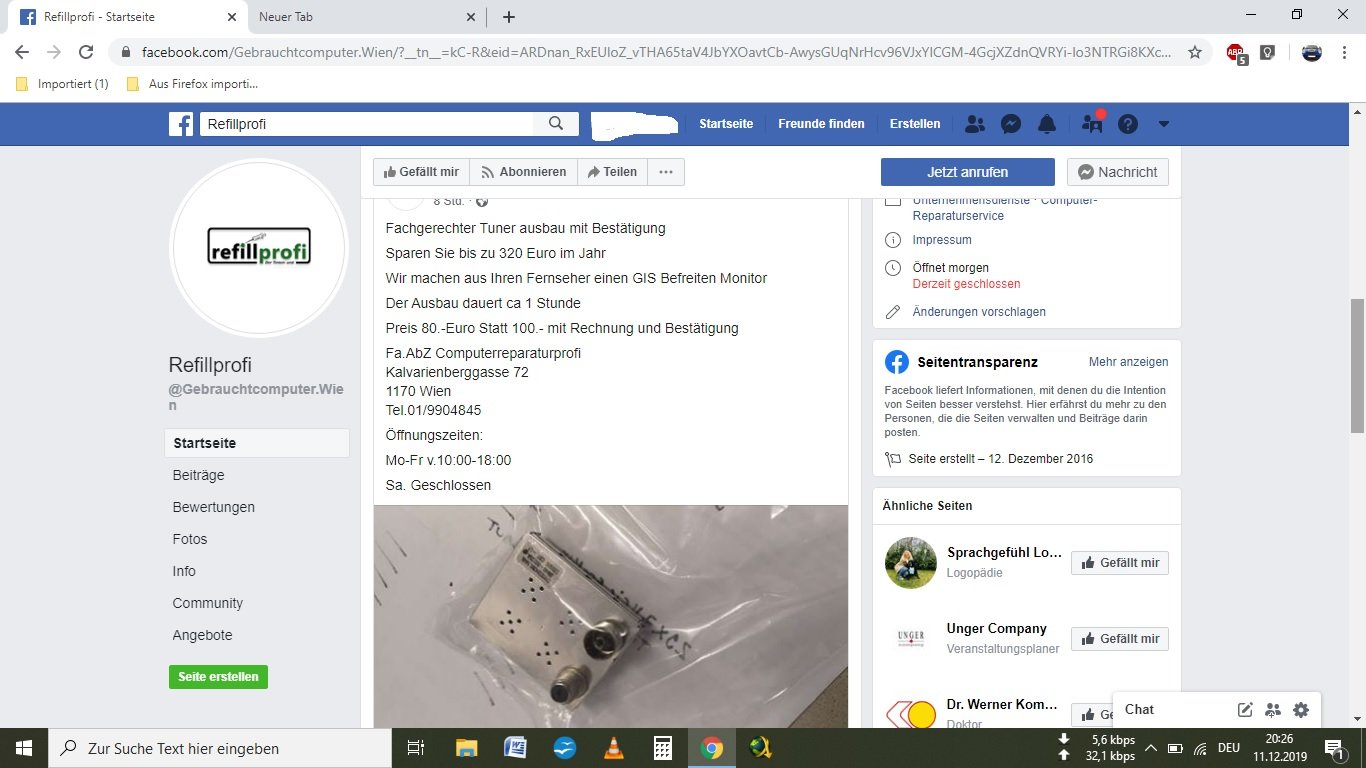The width and height of the screenshot is (1366, 768).
Task: Switch to the Neuer Tab tab
Action: pos(365,17)
